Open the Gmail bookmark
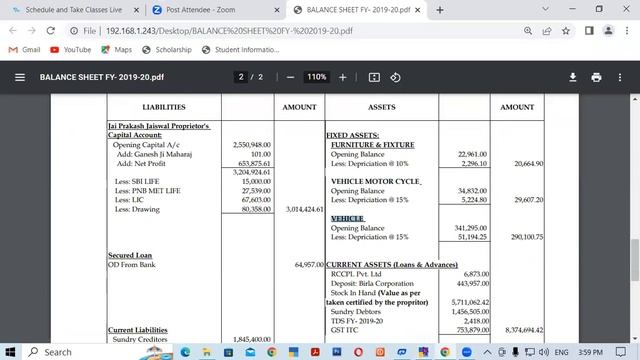Screen dimensions: 640x360 pos(24,50)
